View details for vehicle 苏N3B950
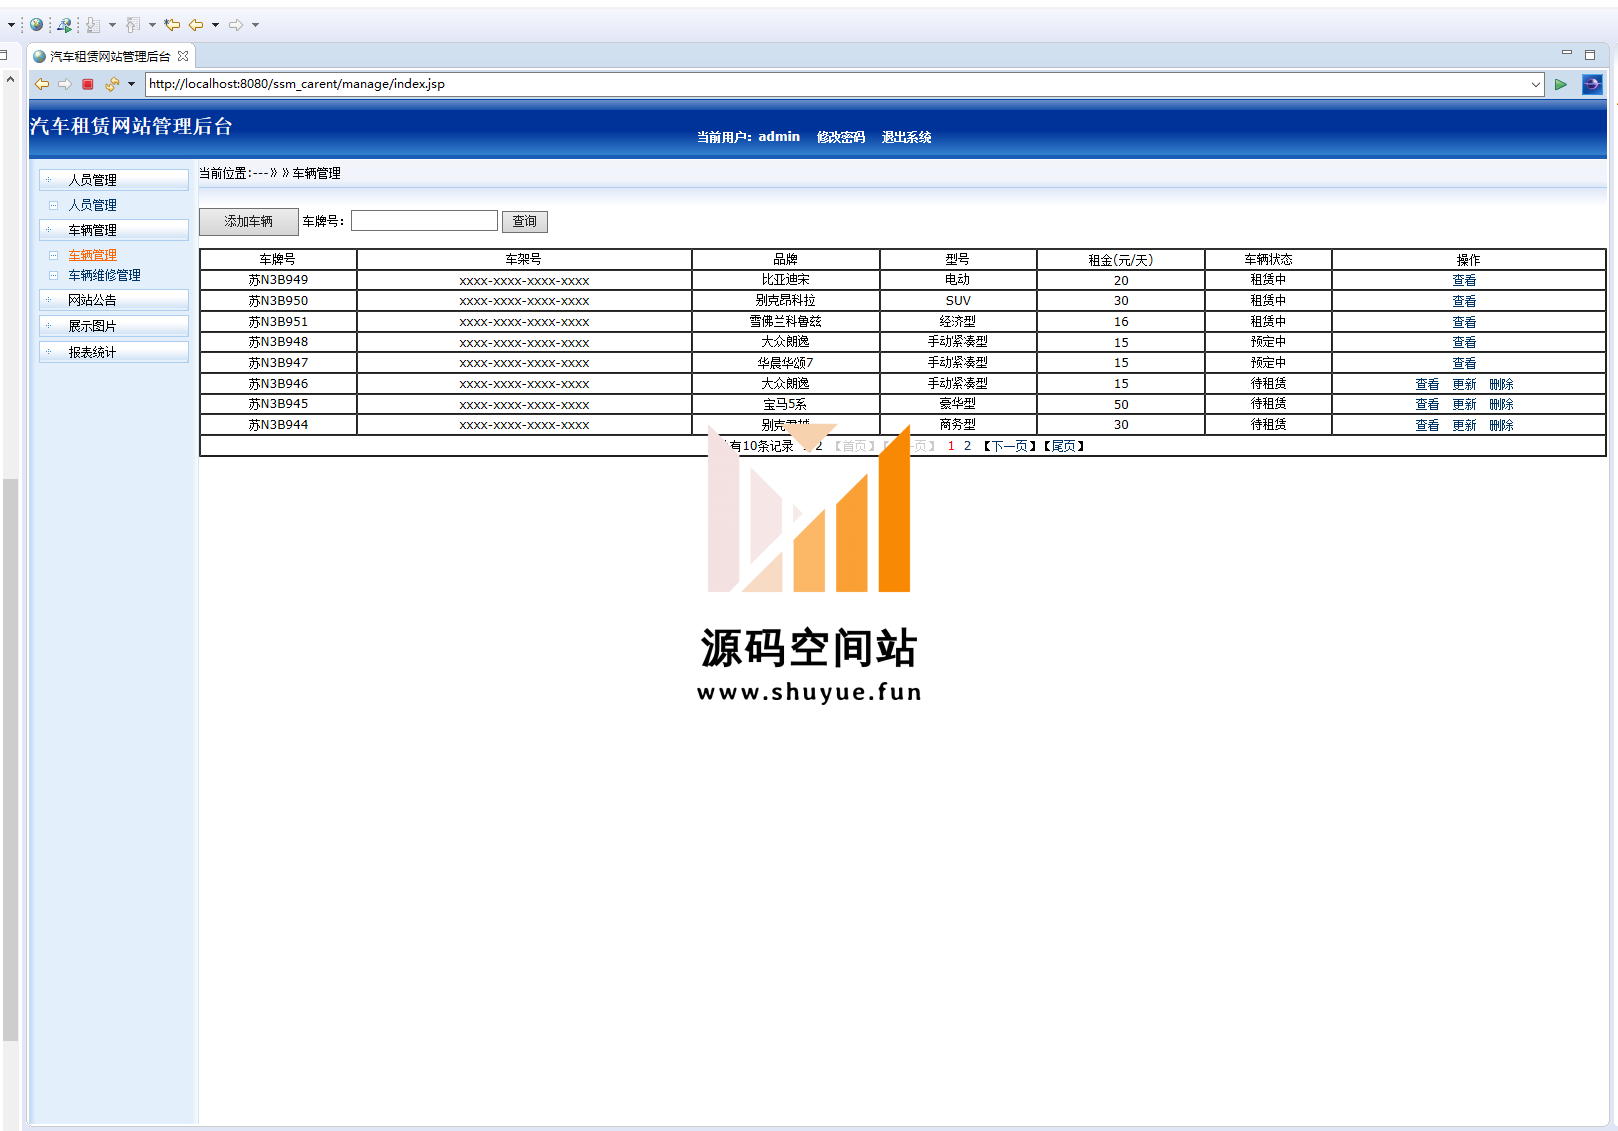 pos(1464,301)
